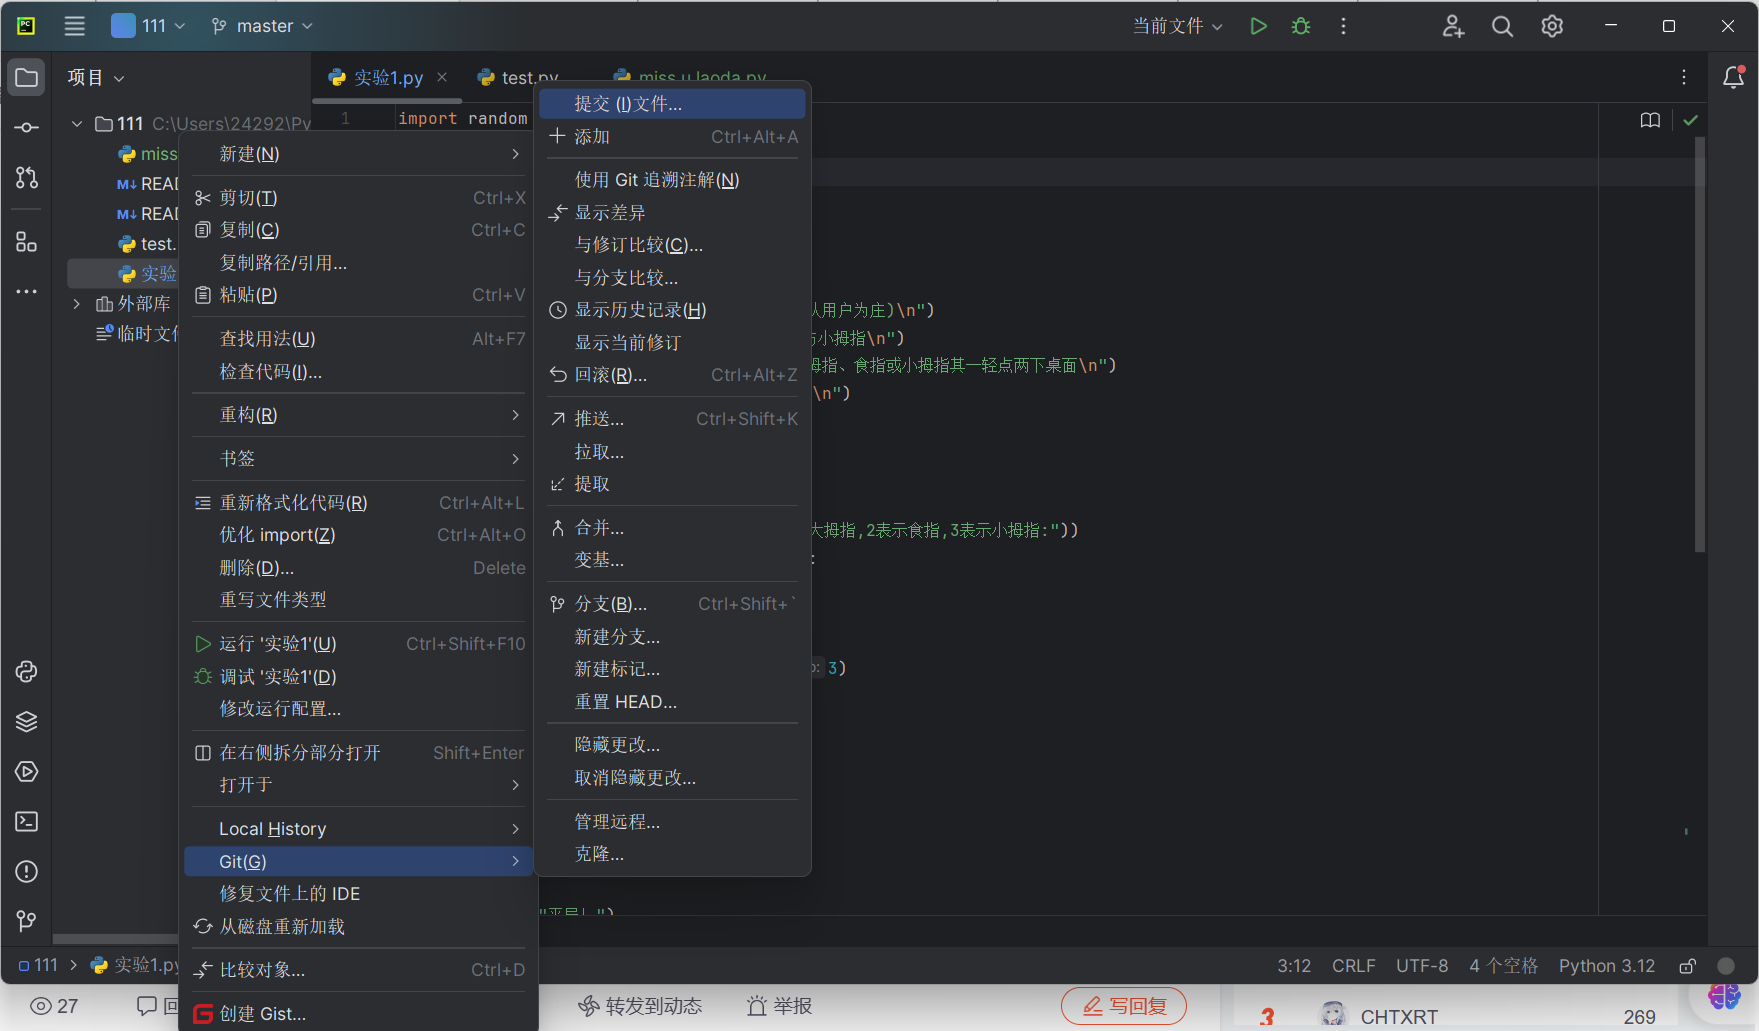1759x1031 pixels.
Task: Click the Debug bug icon
Action: tap(1300, 26)
